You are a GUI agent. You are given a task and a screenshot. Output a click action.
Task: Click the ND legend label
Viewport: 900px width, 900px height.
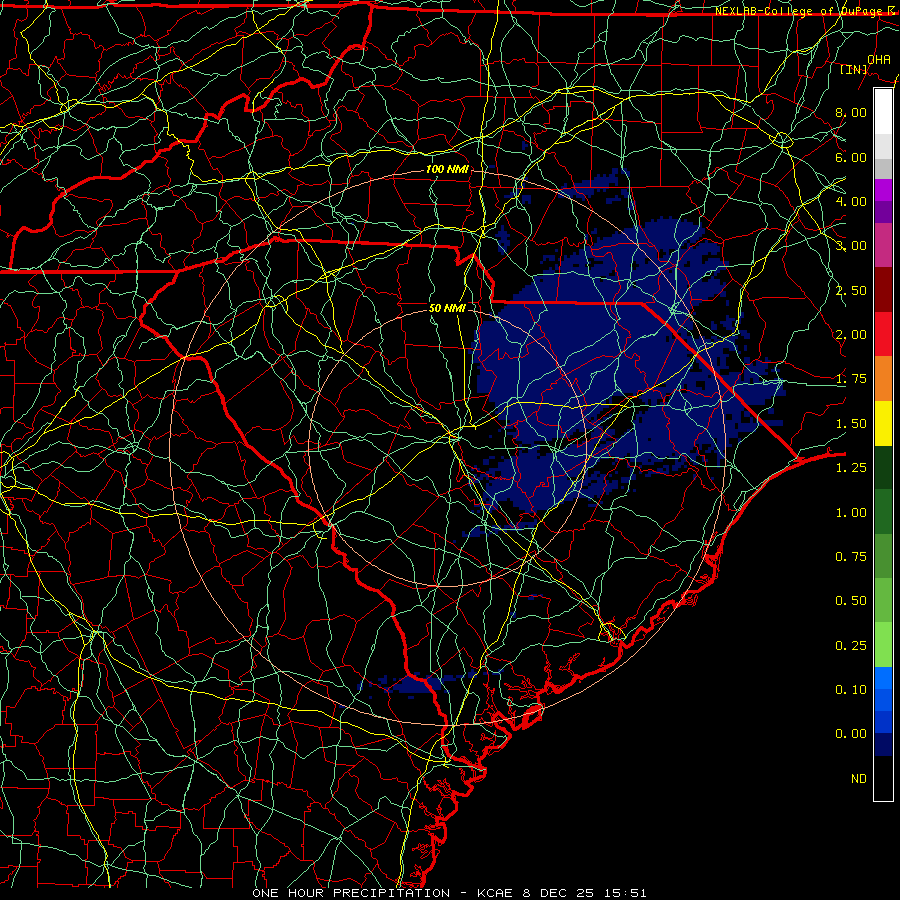click(859, 779)
